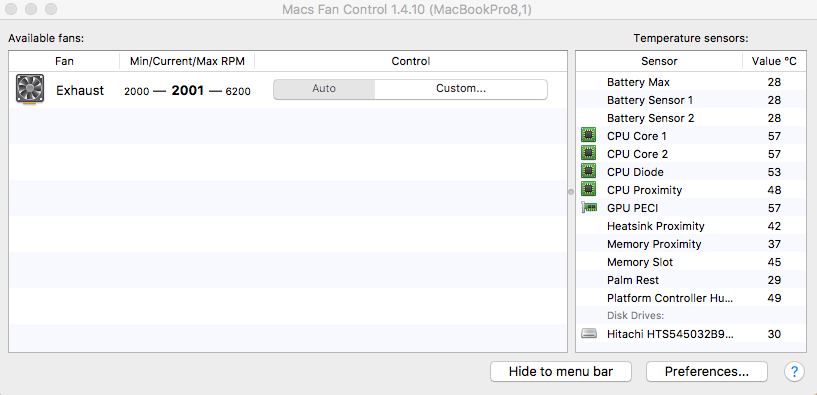Click the CPU Proximity chip icon
The image size is (817, 395).
pos(588,190)
